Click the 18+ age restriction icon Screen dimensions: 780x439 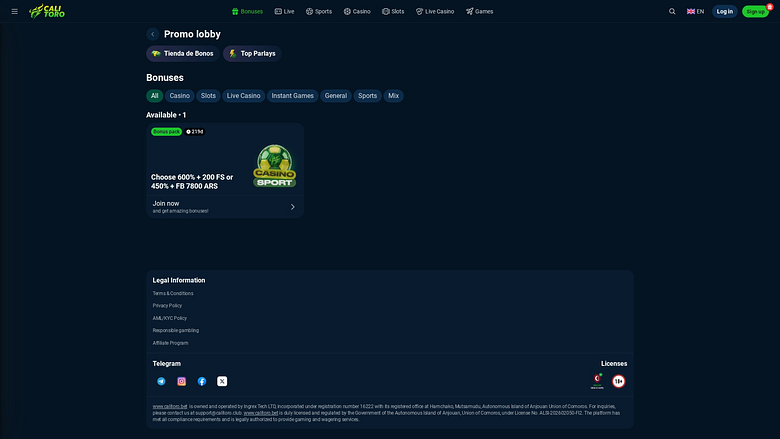[619, 381]
